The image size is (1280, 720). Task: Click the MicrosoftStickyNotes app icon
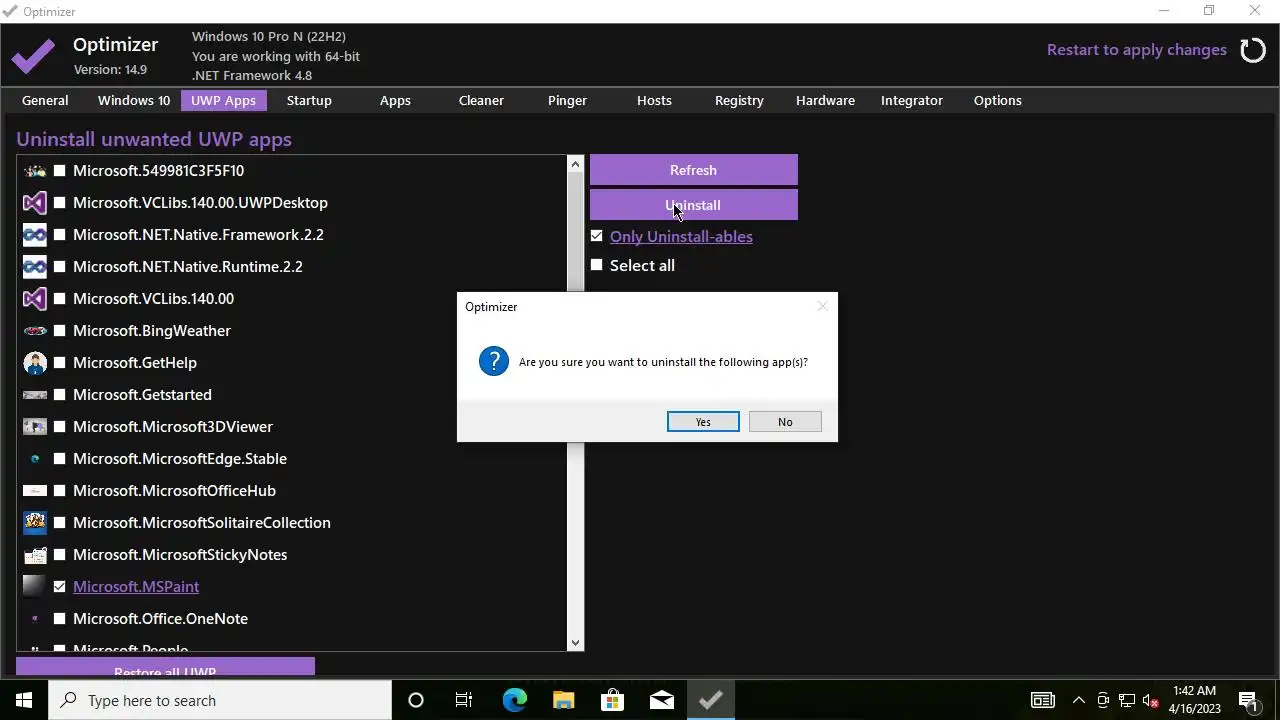35,555
